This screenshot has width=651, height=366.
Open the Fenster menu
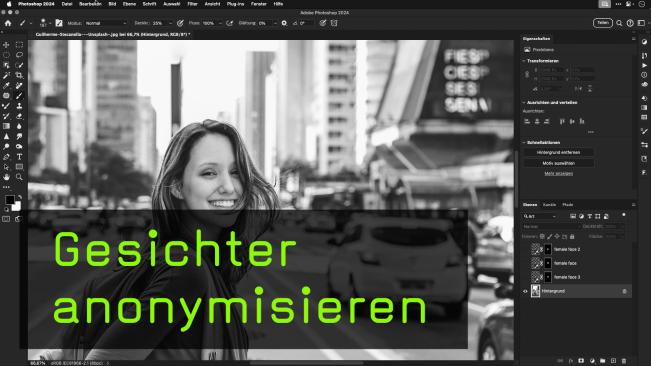point(259,4)
